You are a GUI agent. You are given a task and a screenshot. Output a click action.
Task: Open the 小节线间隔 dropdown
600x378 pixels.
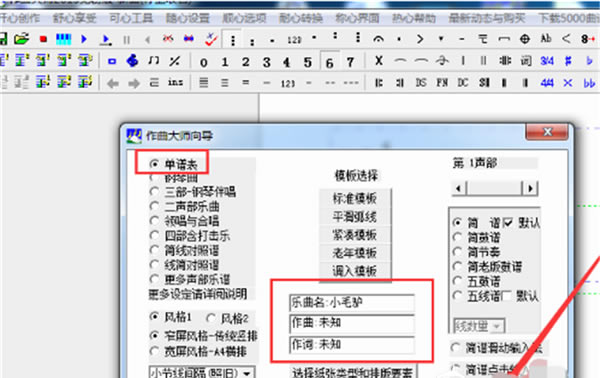coord(202,372)
